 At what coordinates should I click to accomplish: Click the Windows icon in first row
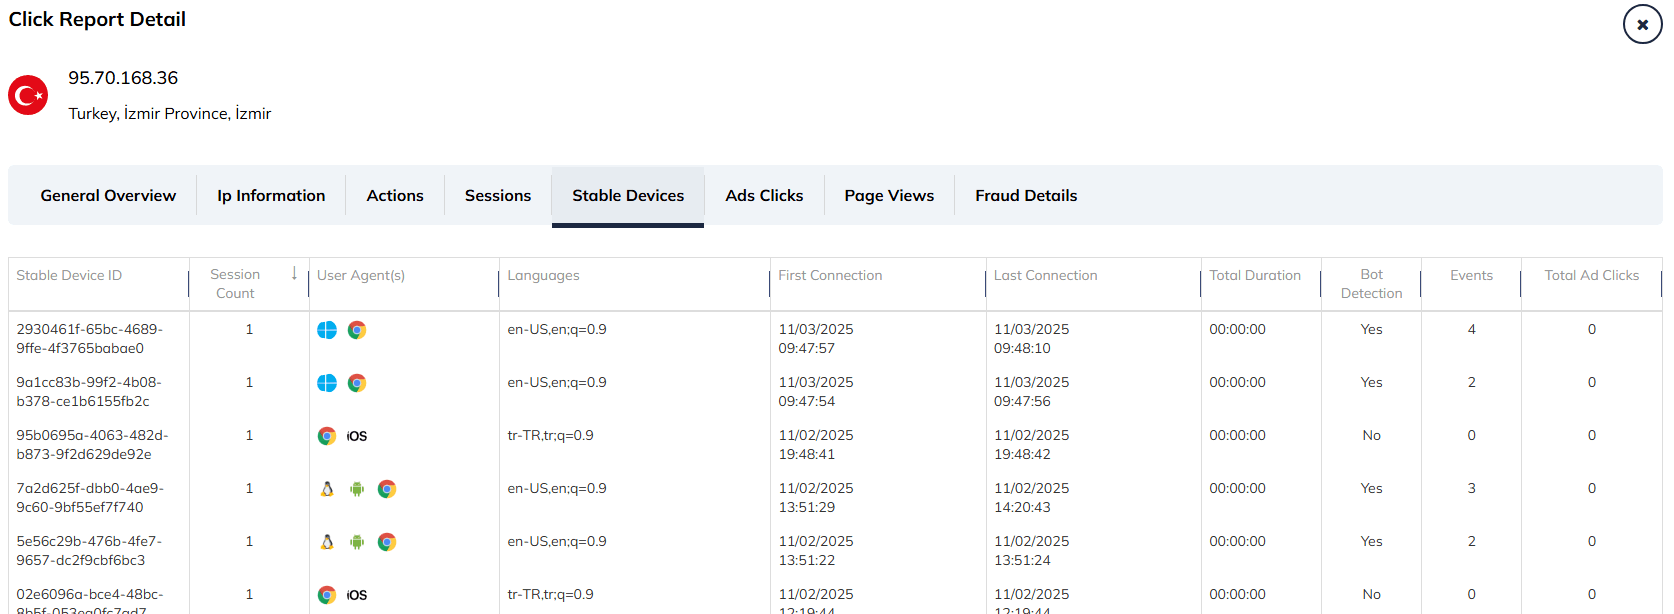click(327, 330)
